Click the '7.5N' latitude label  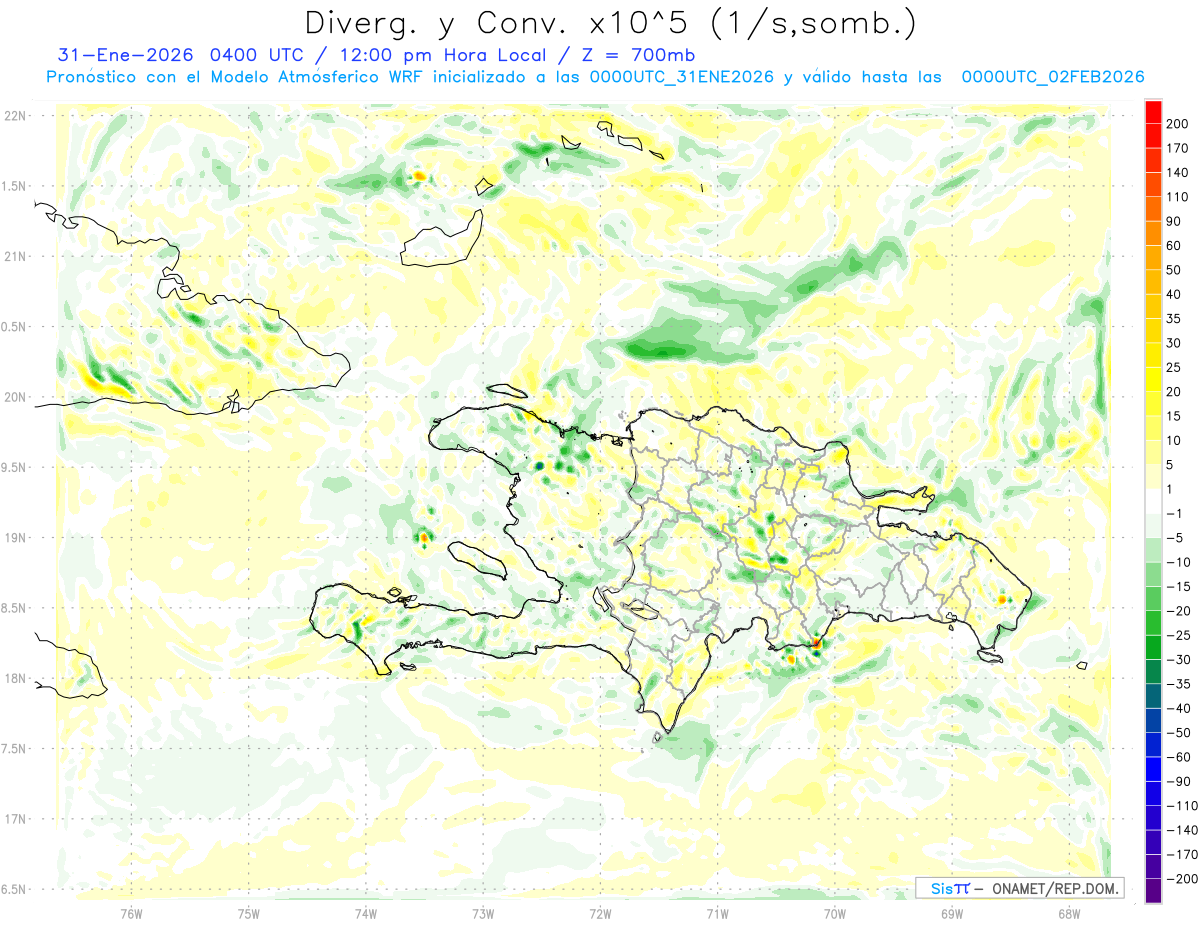14,749
